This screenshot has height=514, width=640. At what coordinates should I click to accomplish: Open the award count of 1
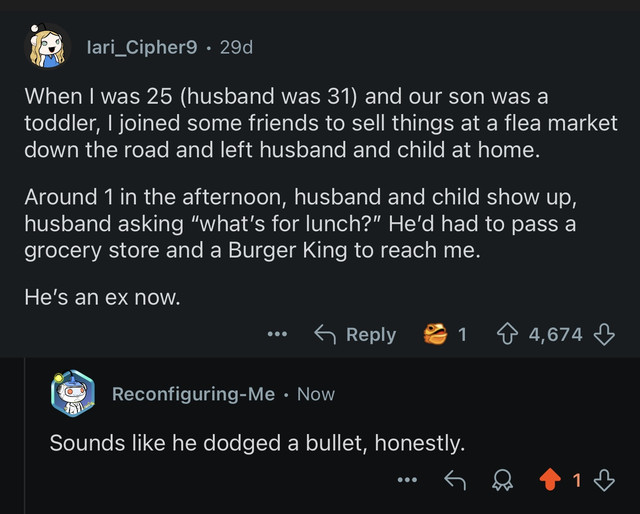[462, 334]
